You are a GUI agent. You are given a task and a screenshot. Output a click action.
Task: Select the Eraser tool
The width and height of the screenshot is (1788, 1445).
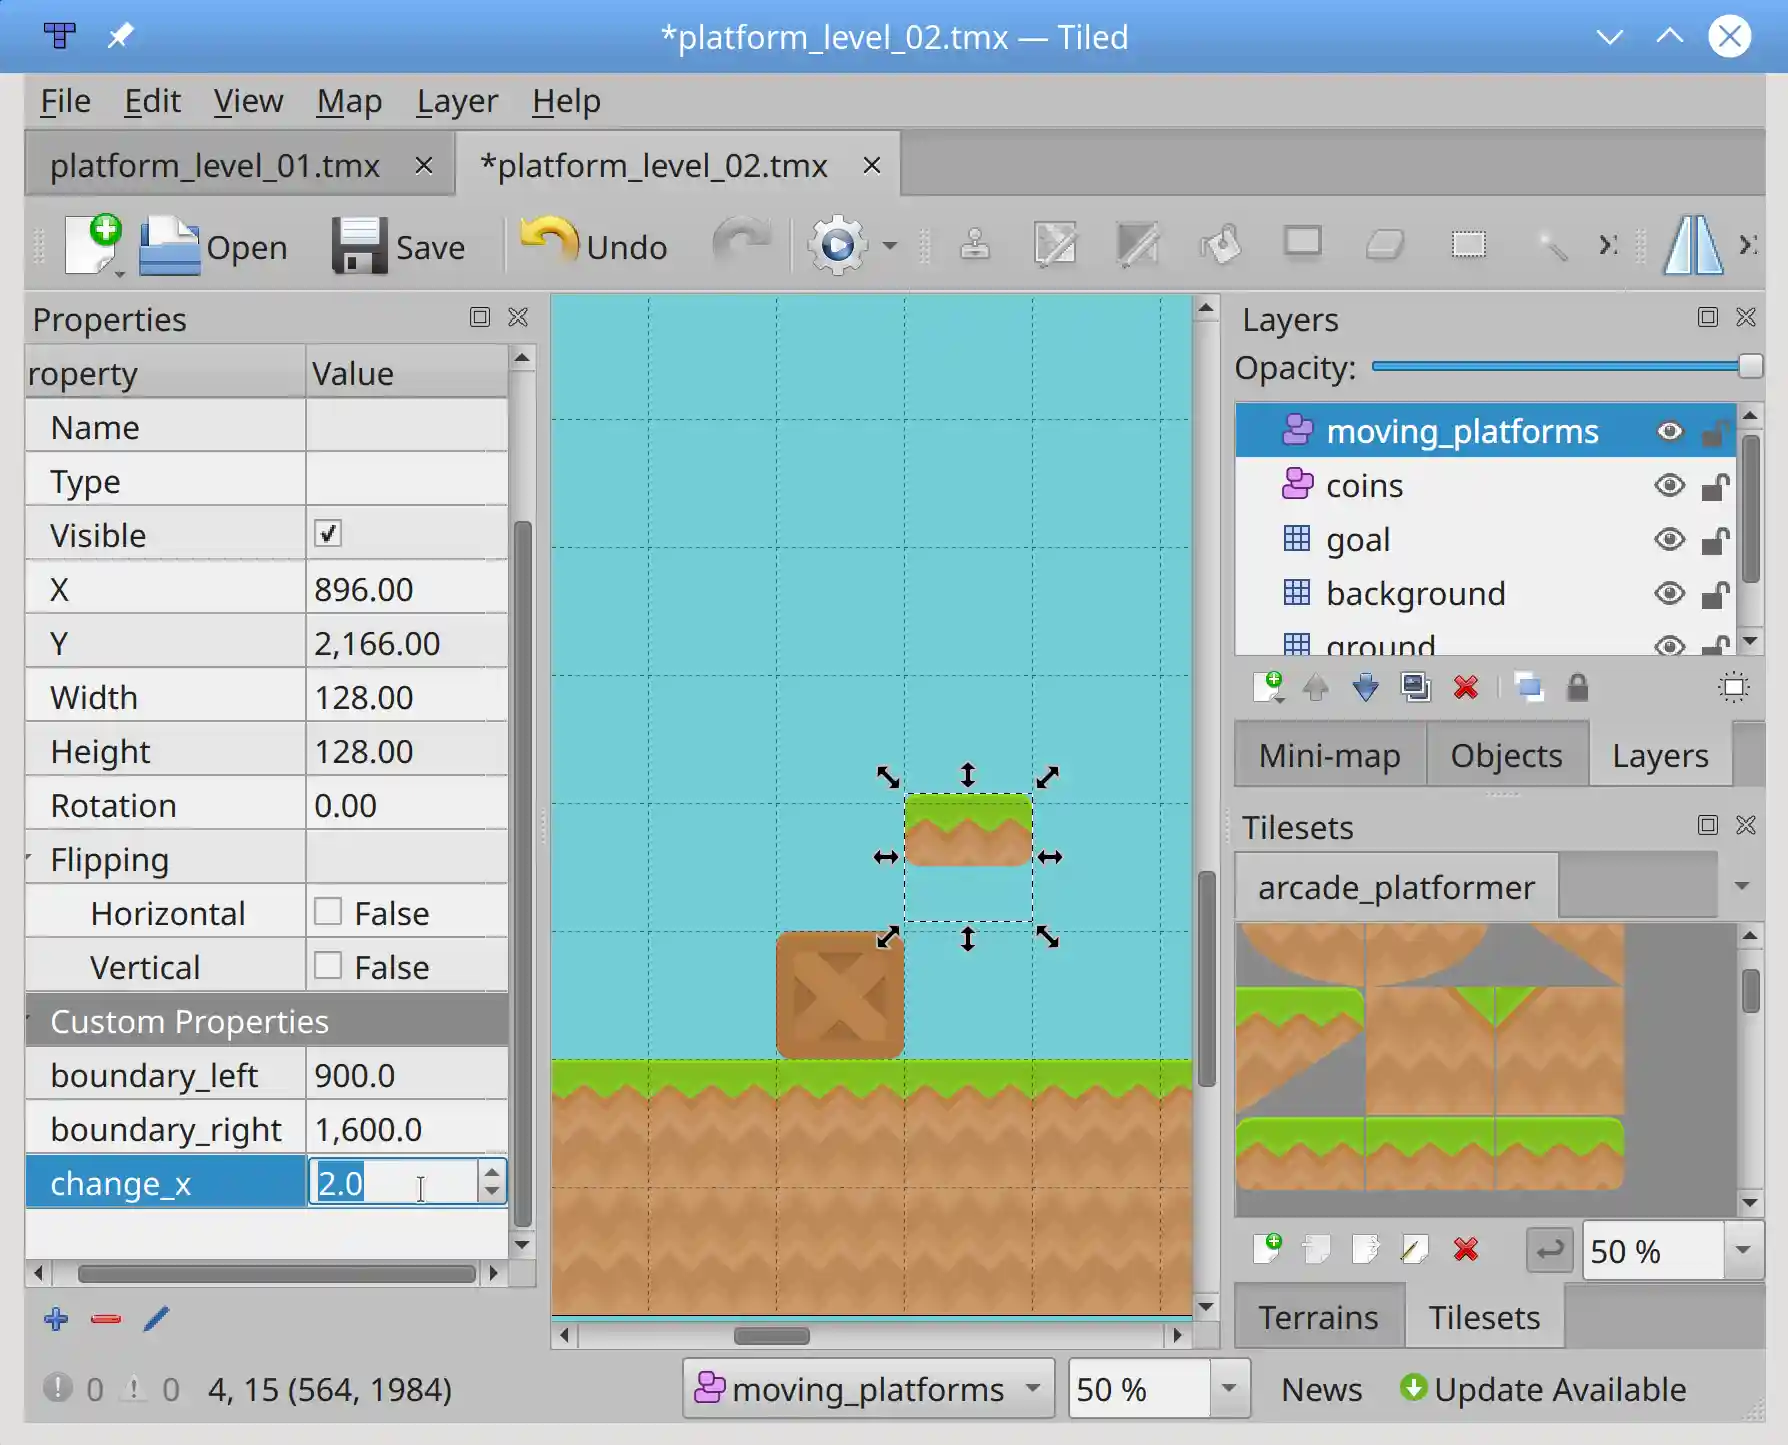point(1385,244)
